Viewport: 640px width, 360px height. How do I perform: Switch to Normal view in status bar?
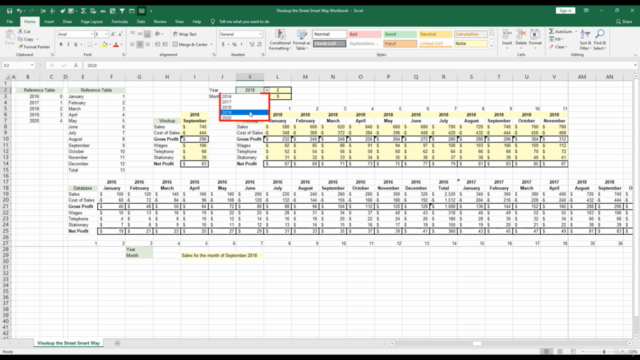(x=546, y=351)
